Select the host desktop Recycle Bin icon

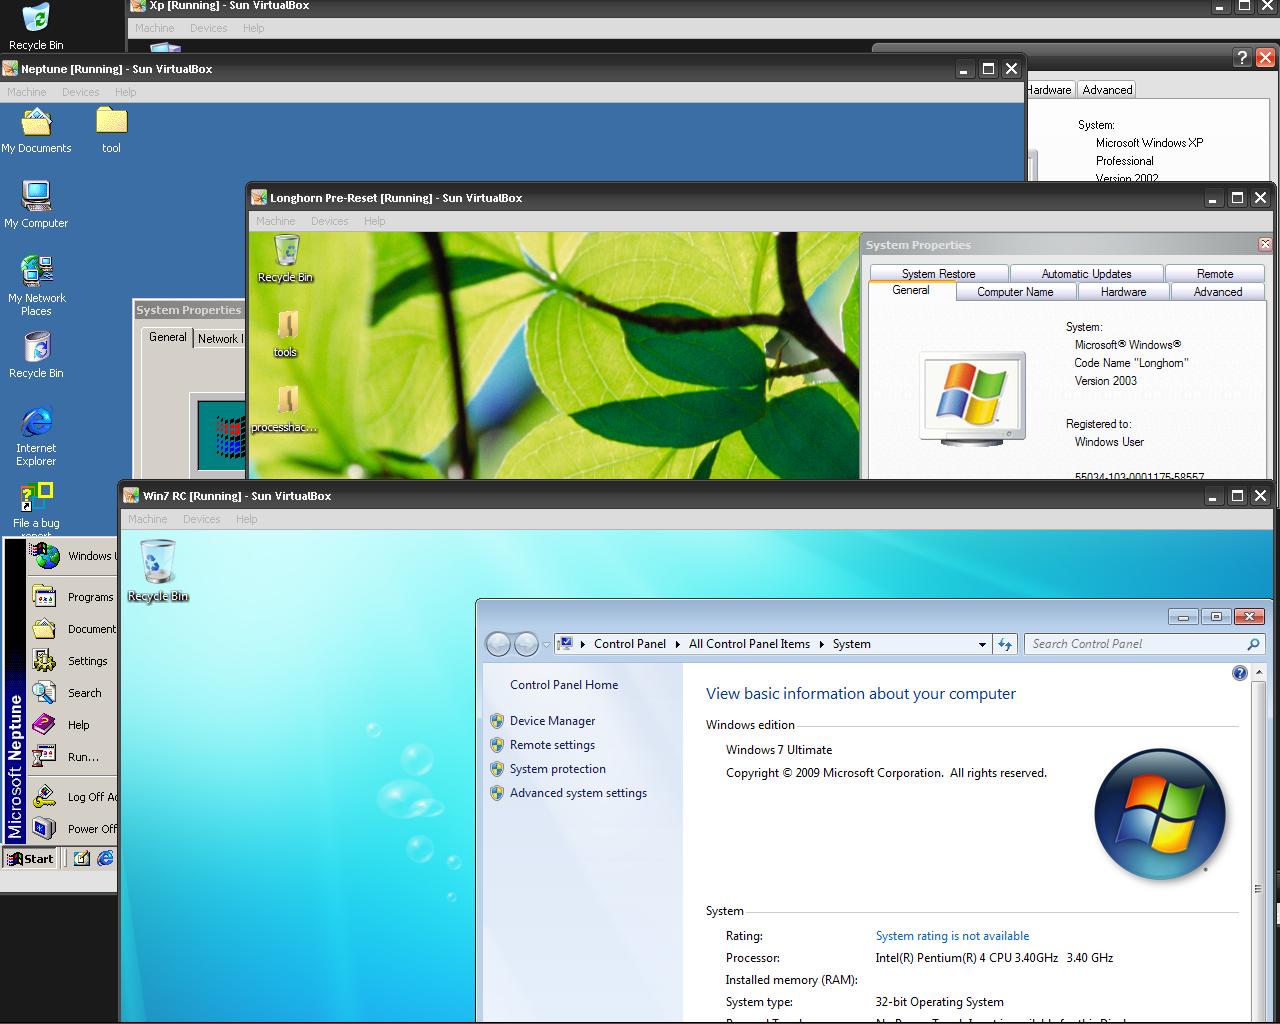click(35, 26)
